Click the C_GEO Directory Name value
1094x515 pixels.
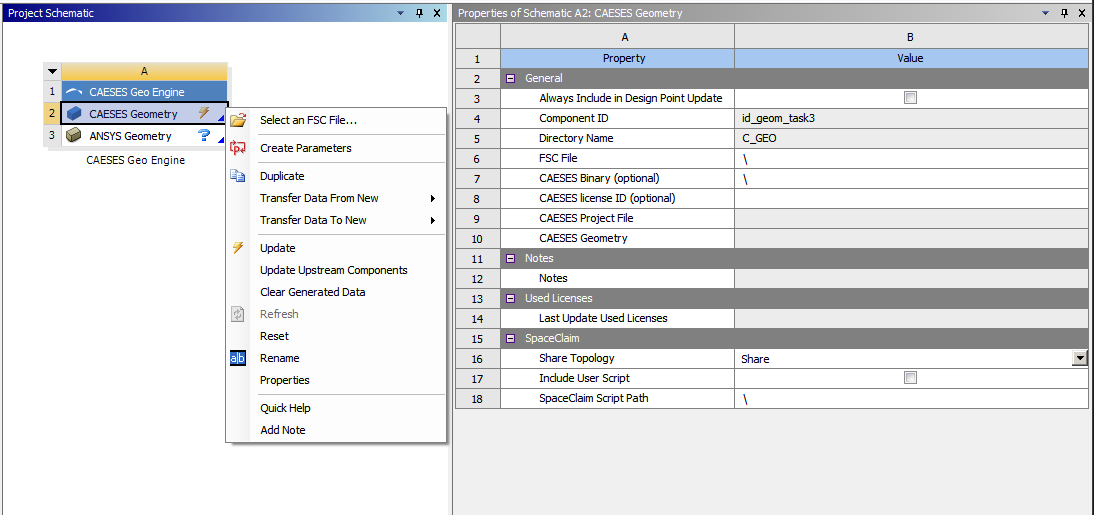[x=759, y=138]
